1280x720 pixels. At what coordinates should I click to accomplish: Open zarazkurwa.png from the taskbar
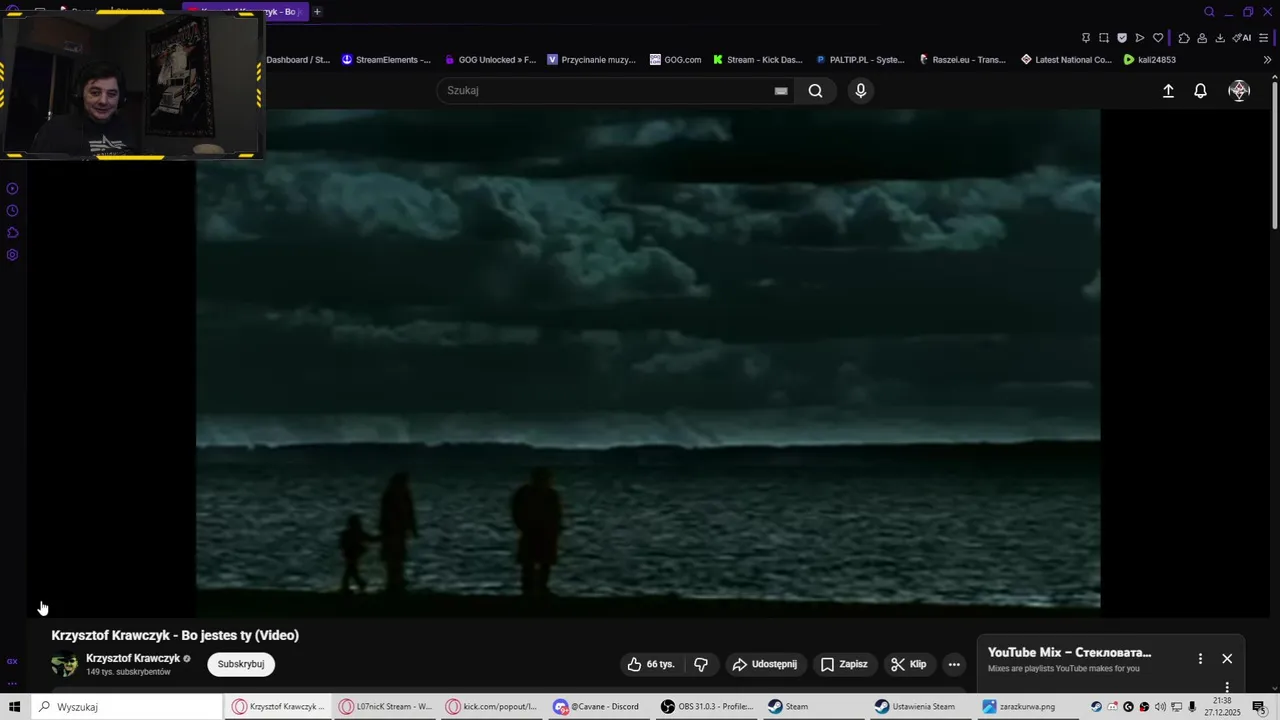pyautogui.click(x=1028, y=707)
